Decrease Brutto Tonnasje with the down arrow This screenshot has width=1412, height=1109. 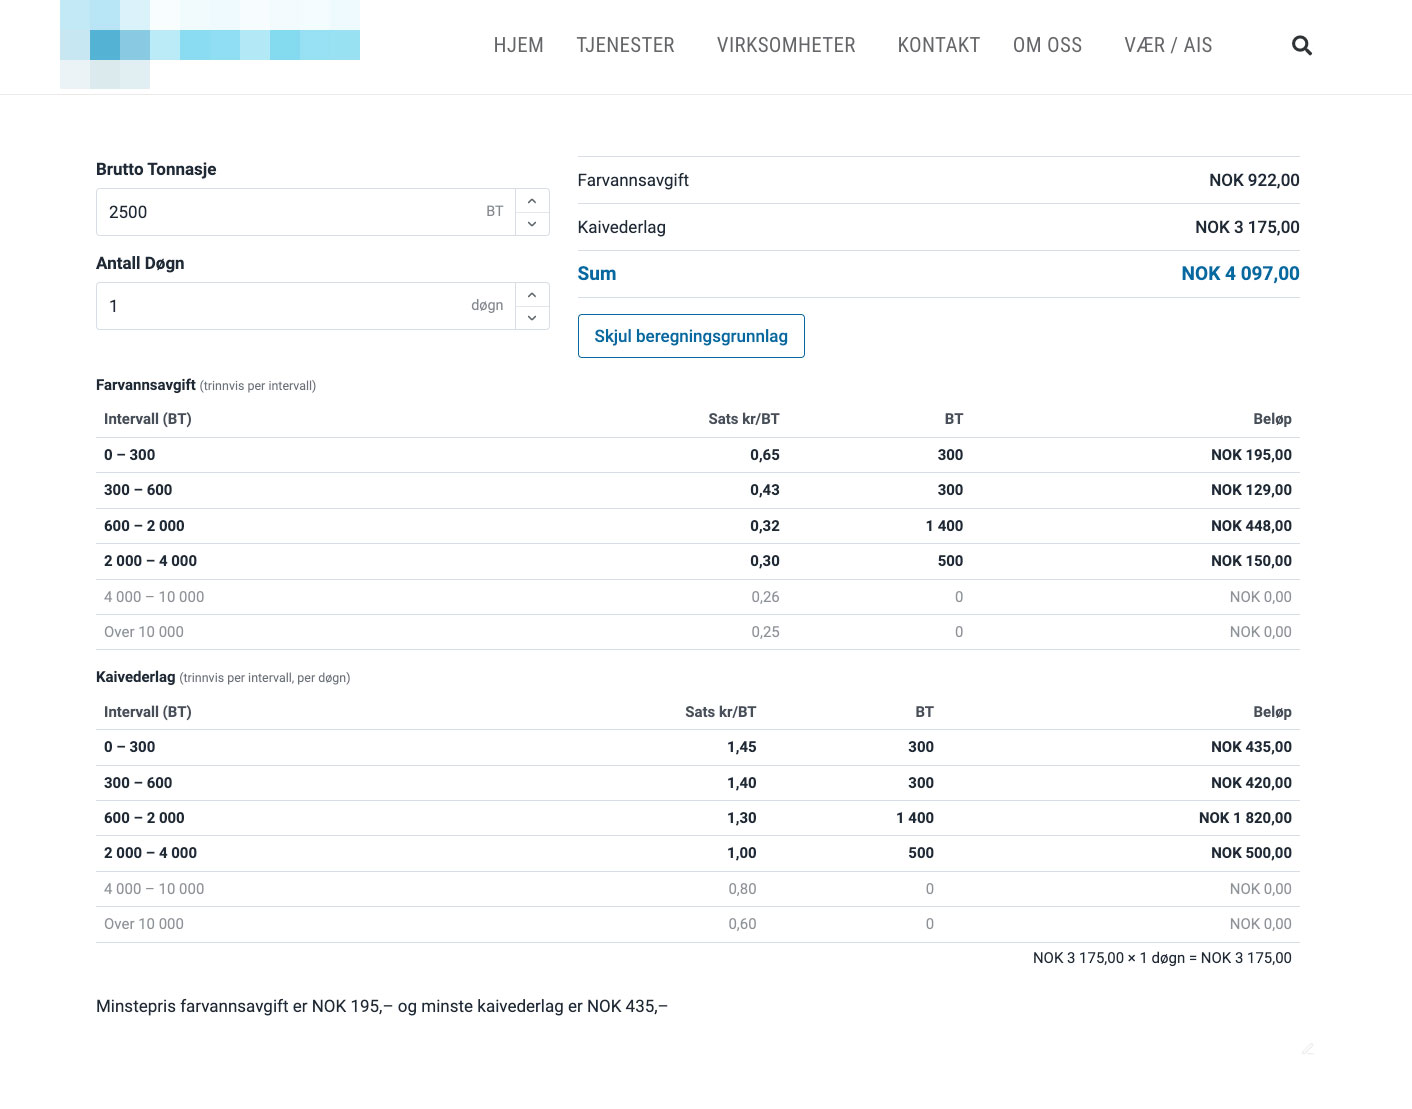coord(532,224)
